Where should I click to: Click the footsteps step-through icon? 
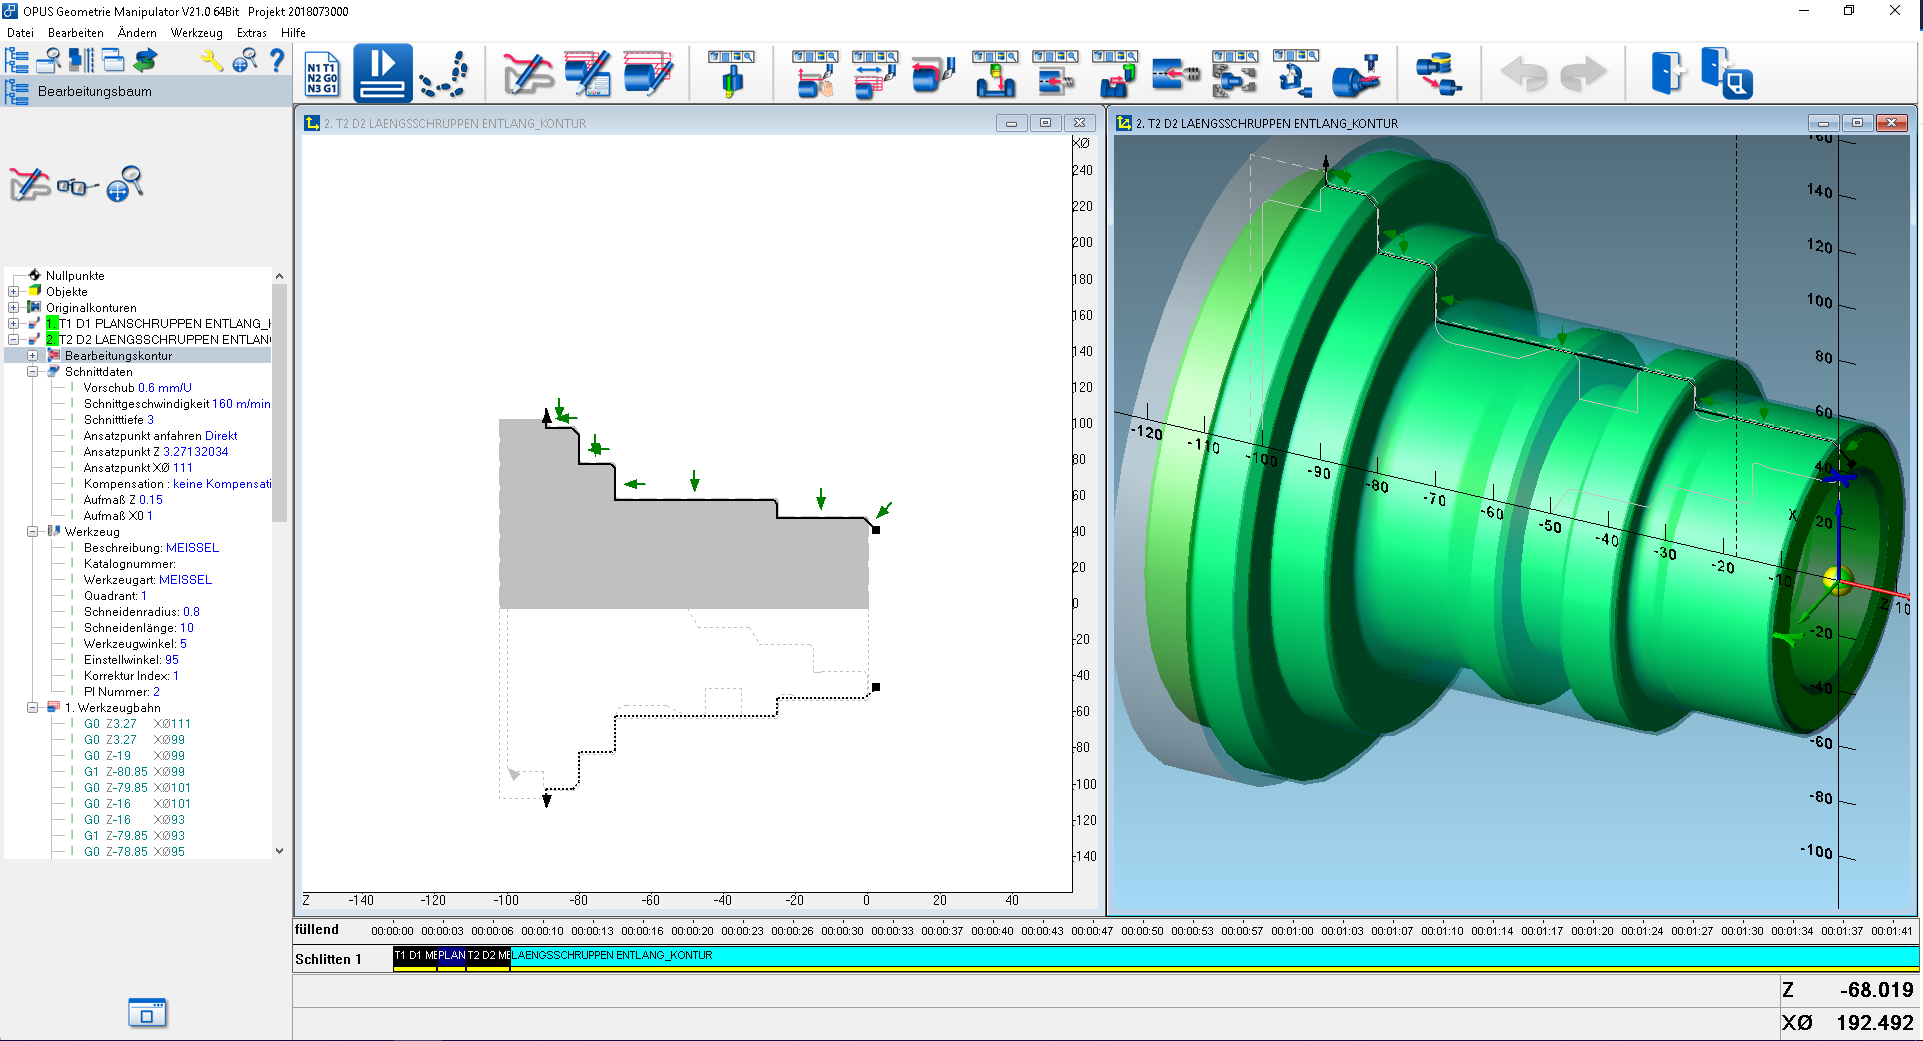click(444, 74)
